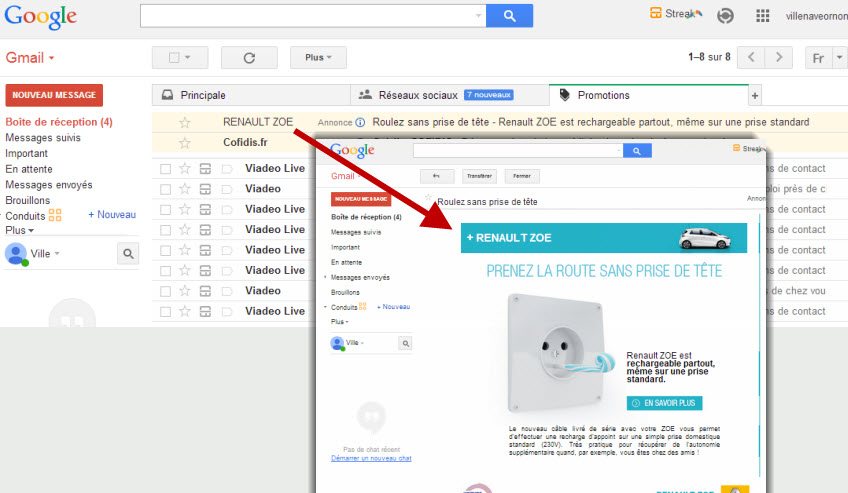Viewport: 848px width, 493px height.
Task: Click the Conduits pipeline grid icon
Action: coord(55,215)
